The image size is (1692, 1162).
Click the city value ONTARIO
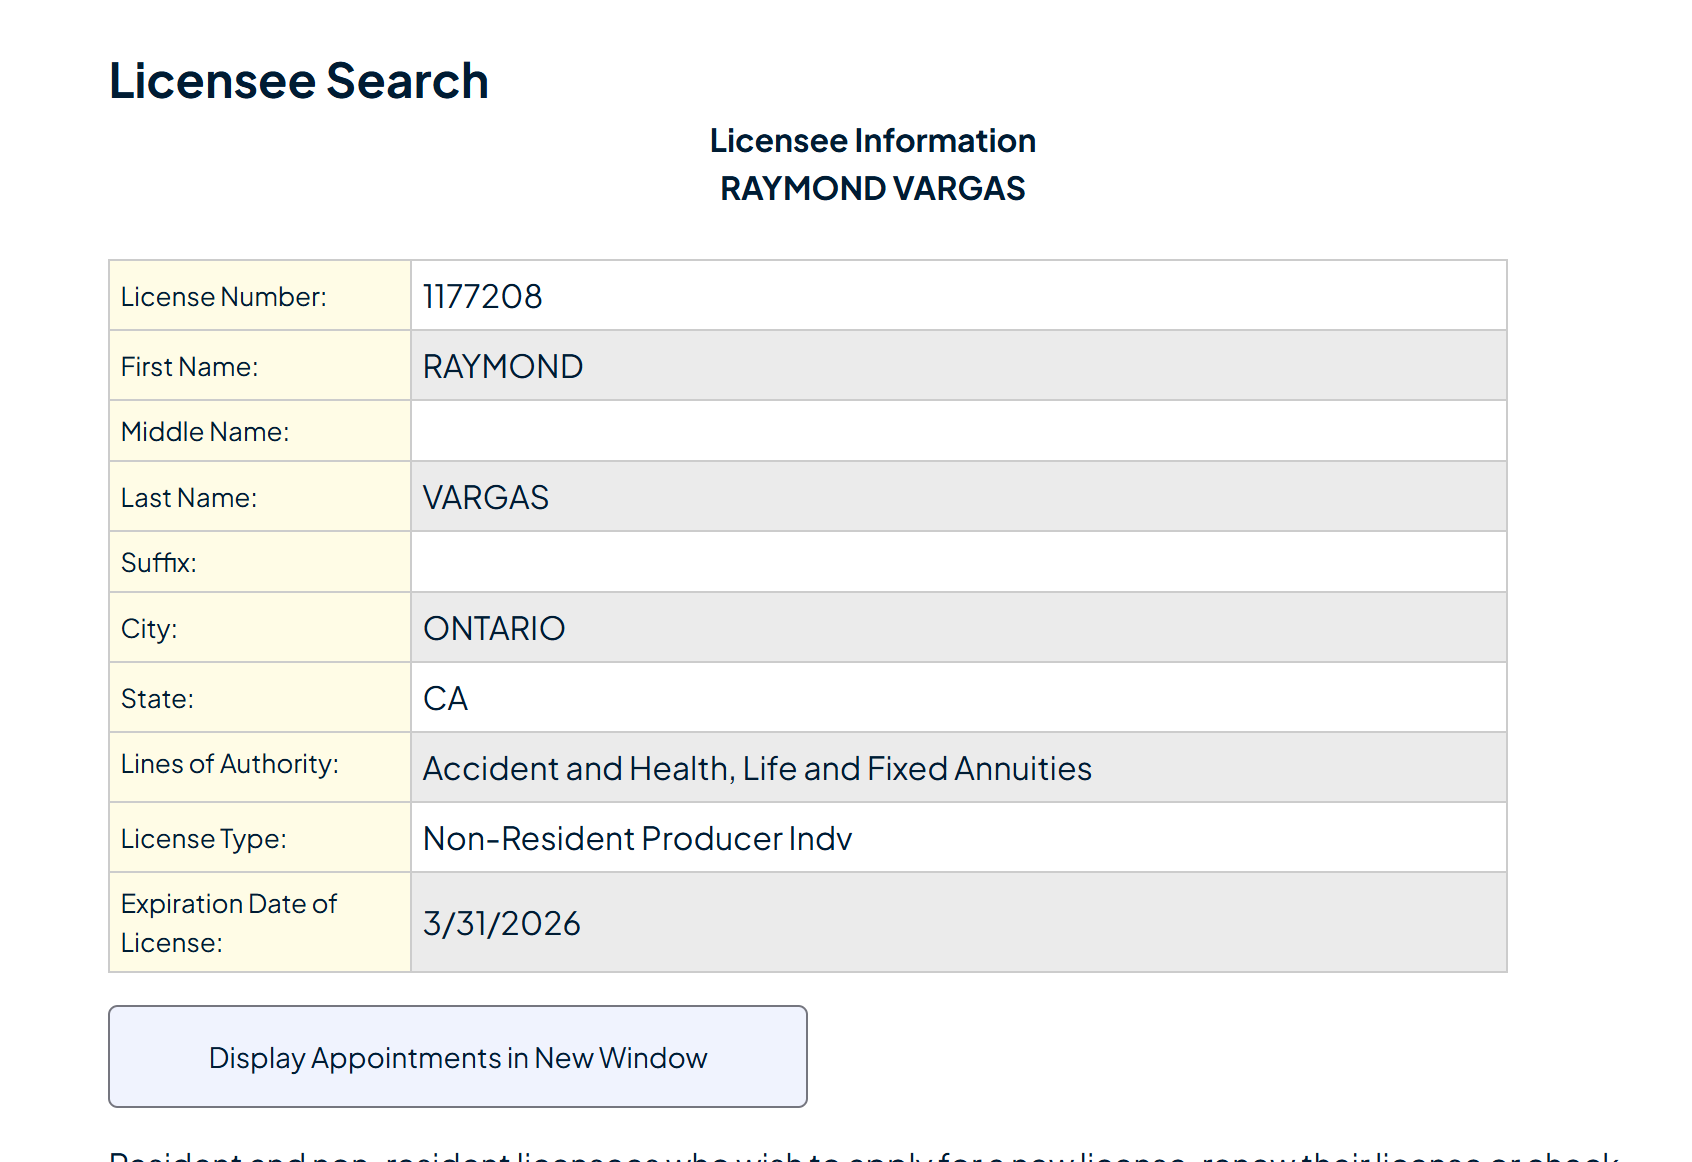pos(494,629)
